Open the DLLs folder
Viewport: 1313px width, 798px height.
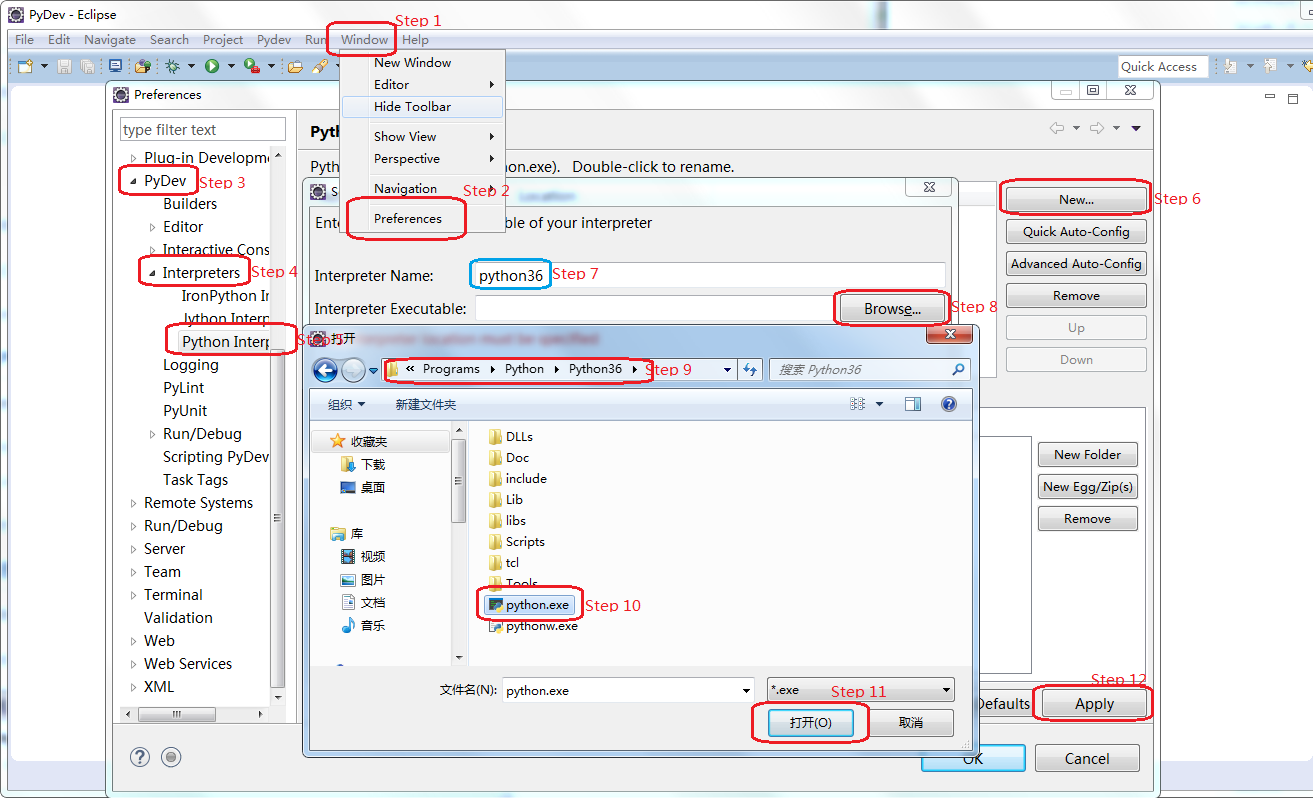(511, 437)
